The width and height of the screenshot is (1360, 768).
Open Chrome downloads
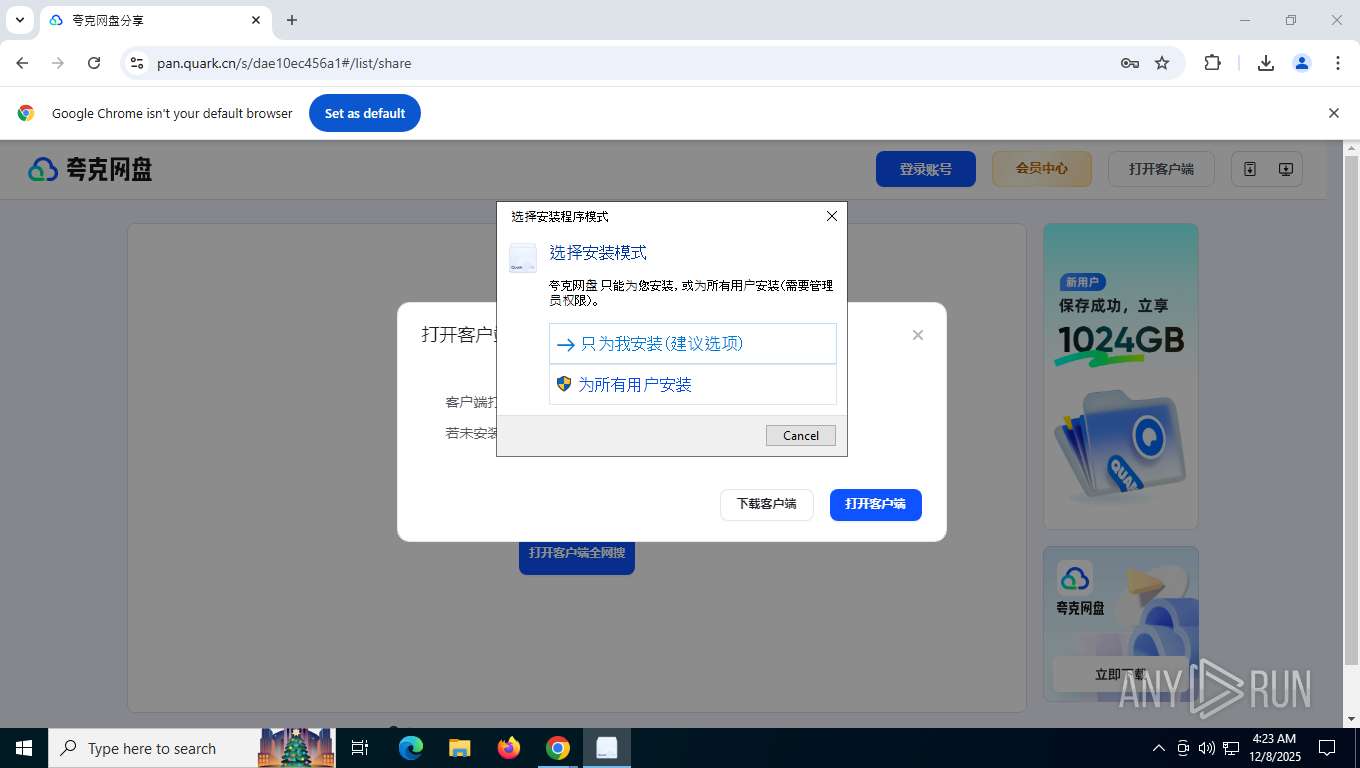tap(1265, 63)
